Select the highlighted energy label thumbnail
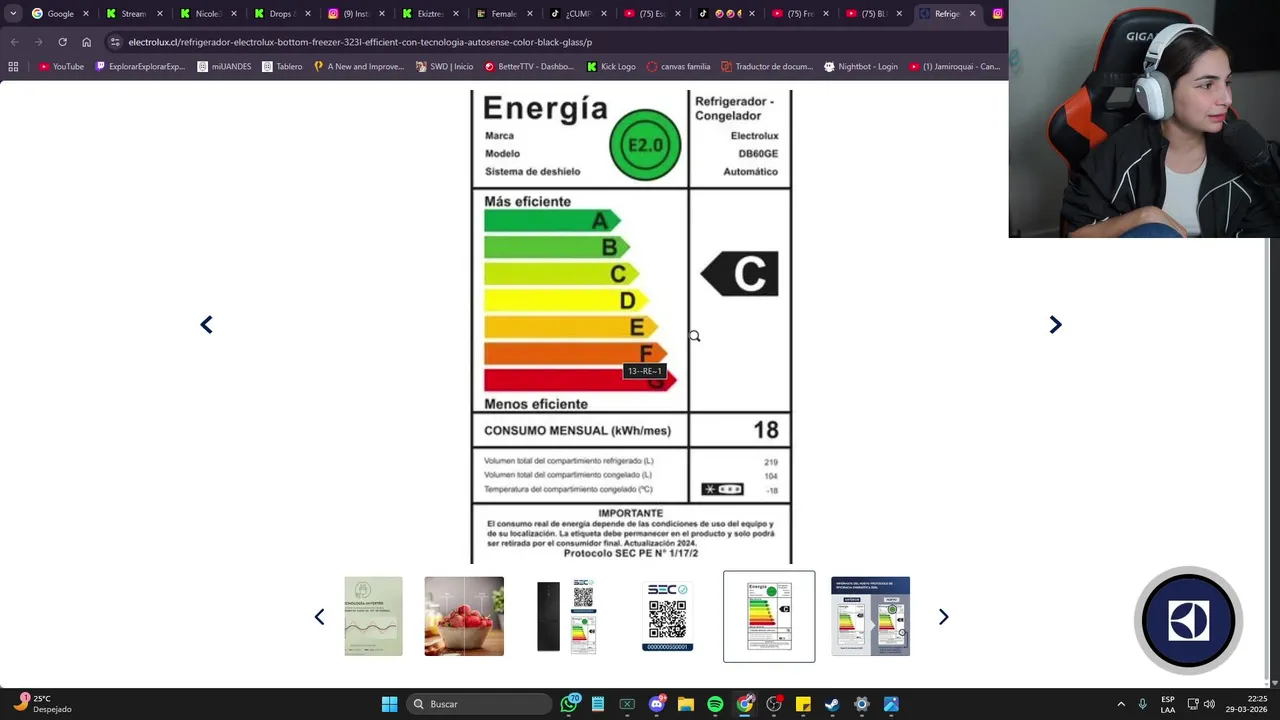The image size is (1280, 720). coord(769,616)
